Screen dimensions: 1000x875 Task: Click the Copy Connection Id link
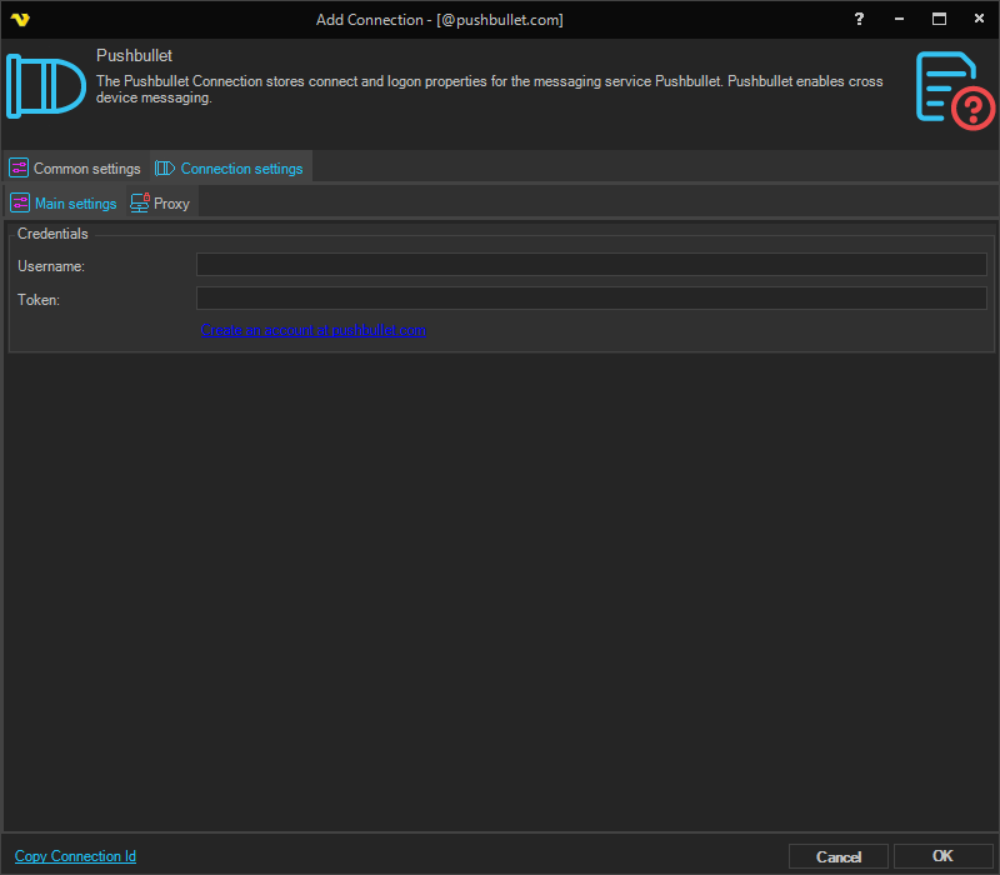click(75, 856)
